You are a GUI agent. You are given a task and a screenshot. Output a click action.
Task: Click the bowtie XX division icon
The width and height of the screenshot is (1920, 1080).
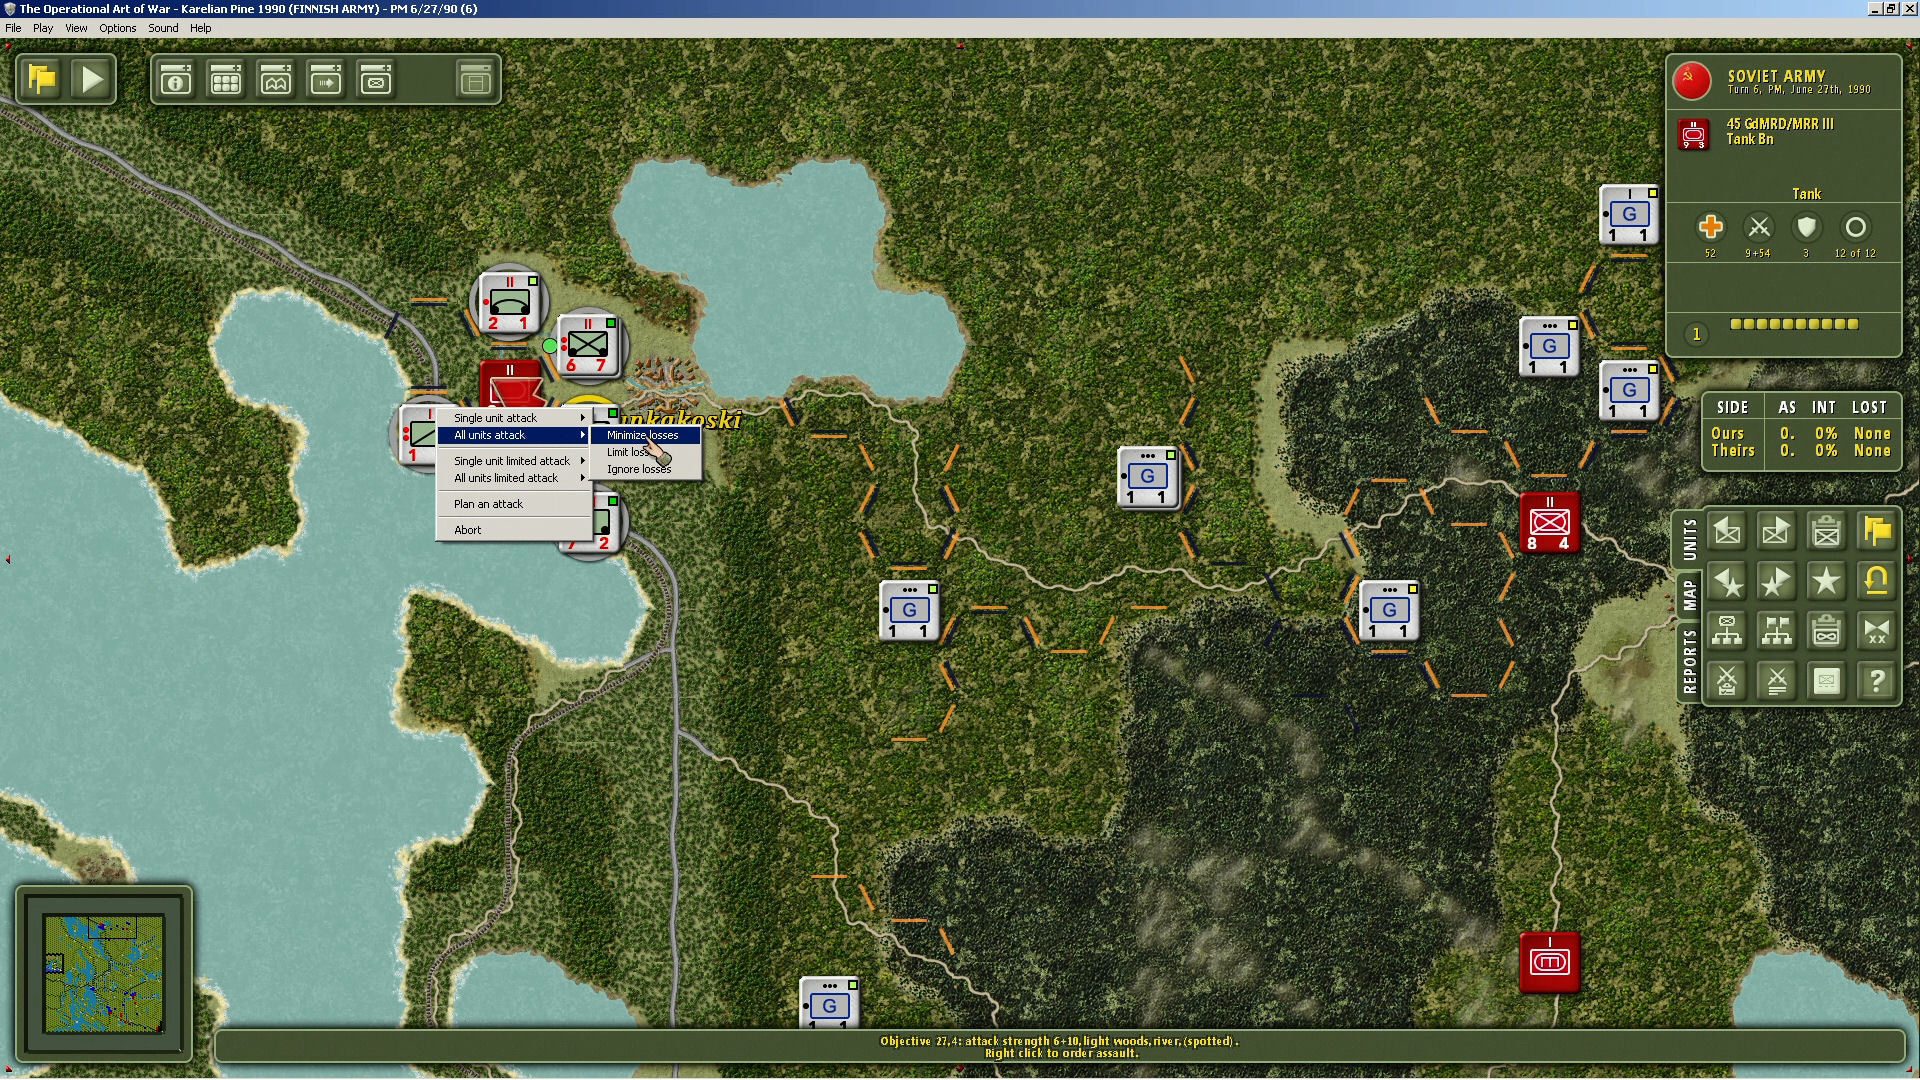[1876, 632]
